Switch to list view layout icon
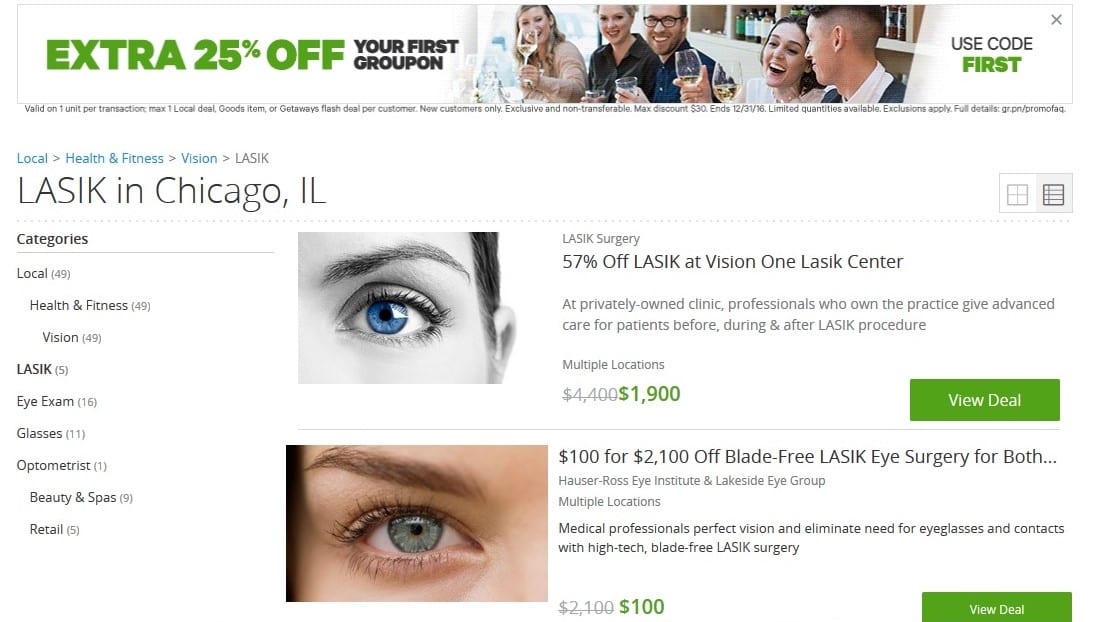Viewport: 1105px width, 622px height. pos(1054,194)
